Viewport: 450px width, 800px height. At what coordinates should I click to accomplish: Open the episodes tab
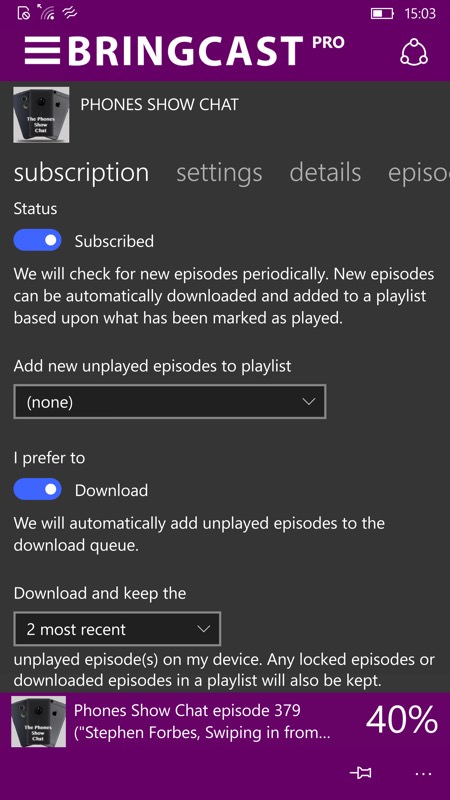[418, 173]
